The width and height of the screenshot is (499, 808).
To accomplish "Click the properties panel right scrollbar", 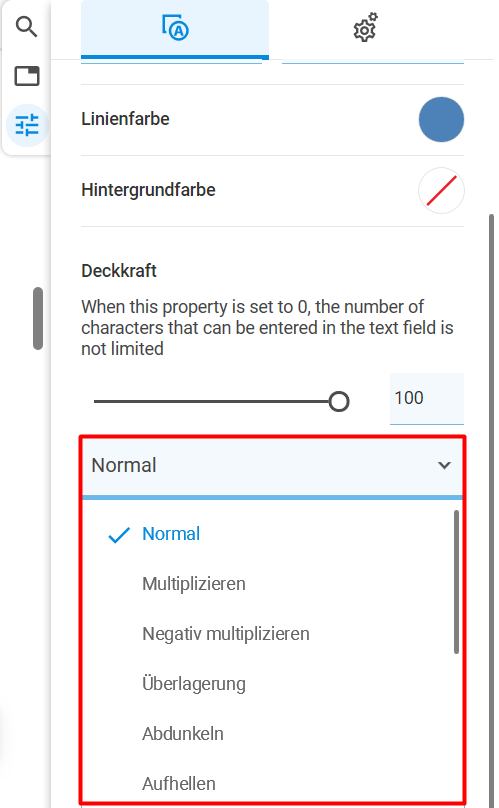I will coord(491,510).
